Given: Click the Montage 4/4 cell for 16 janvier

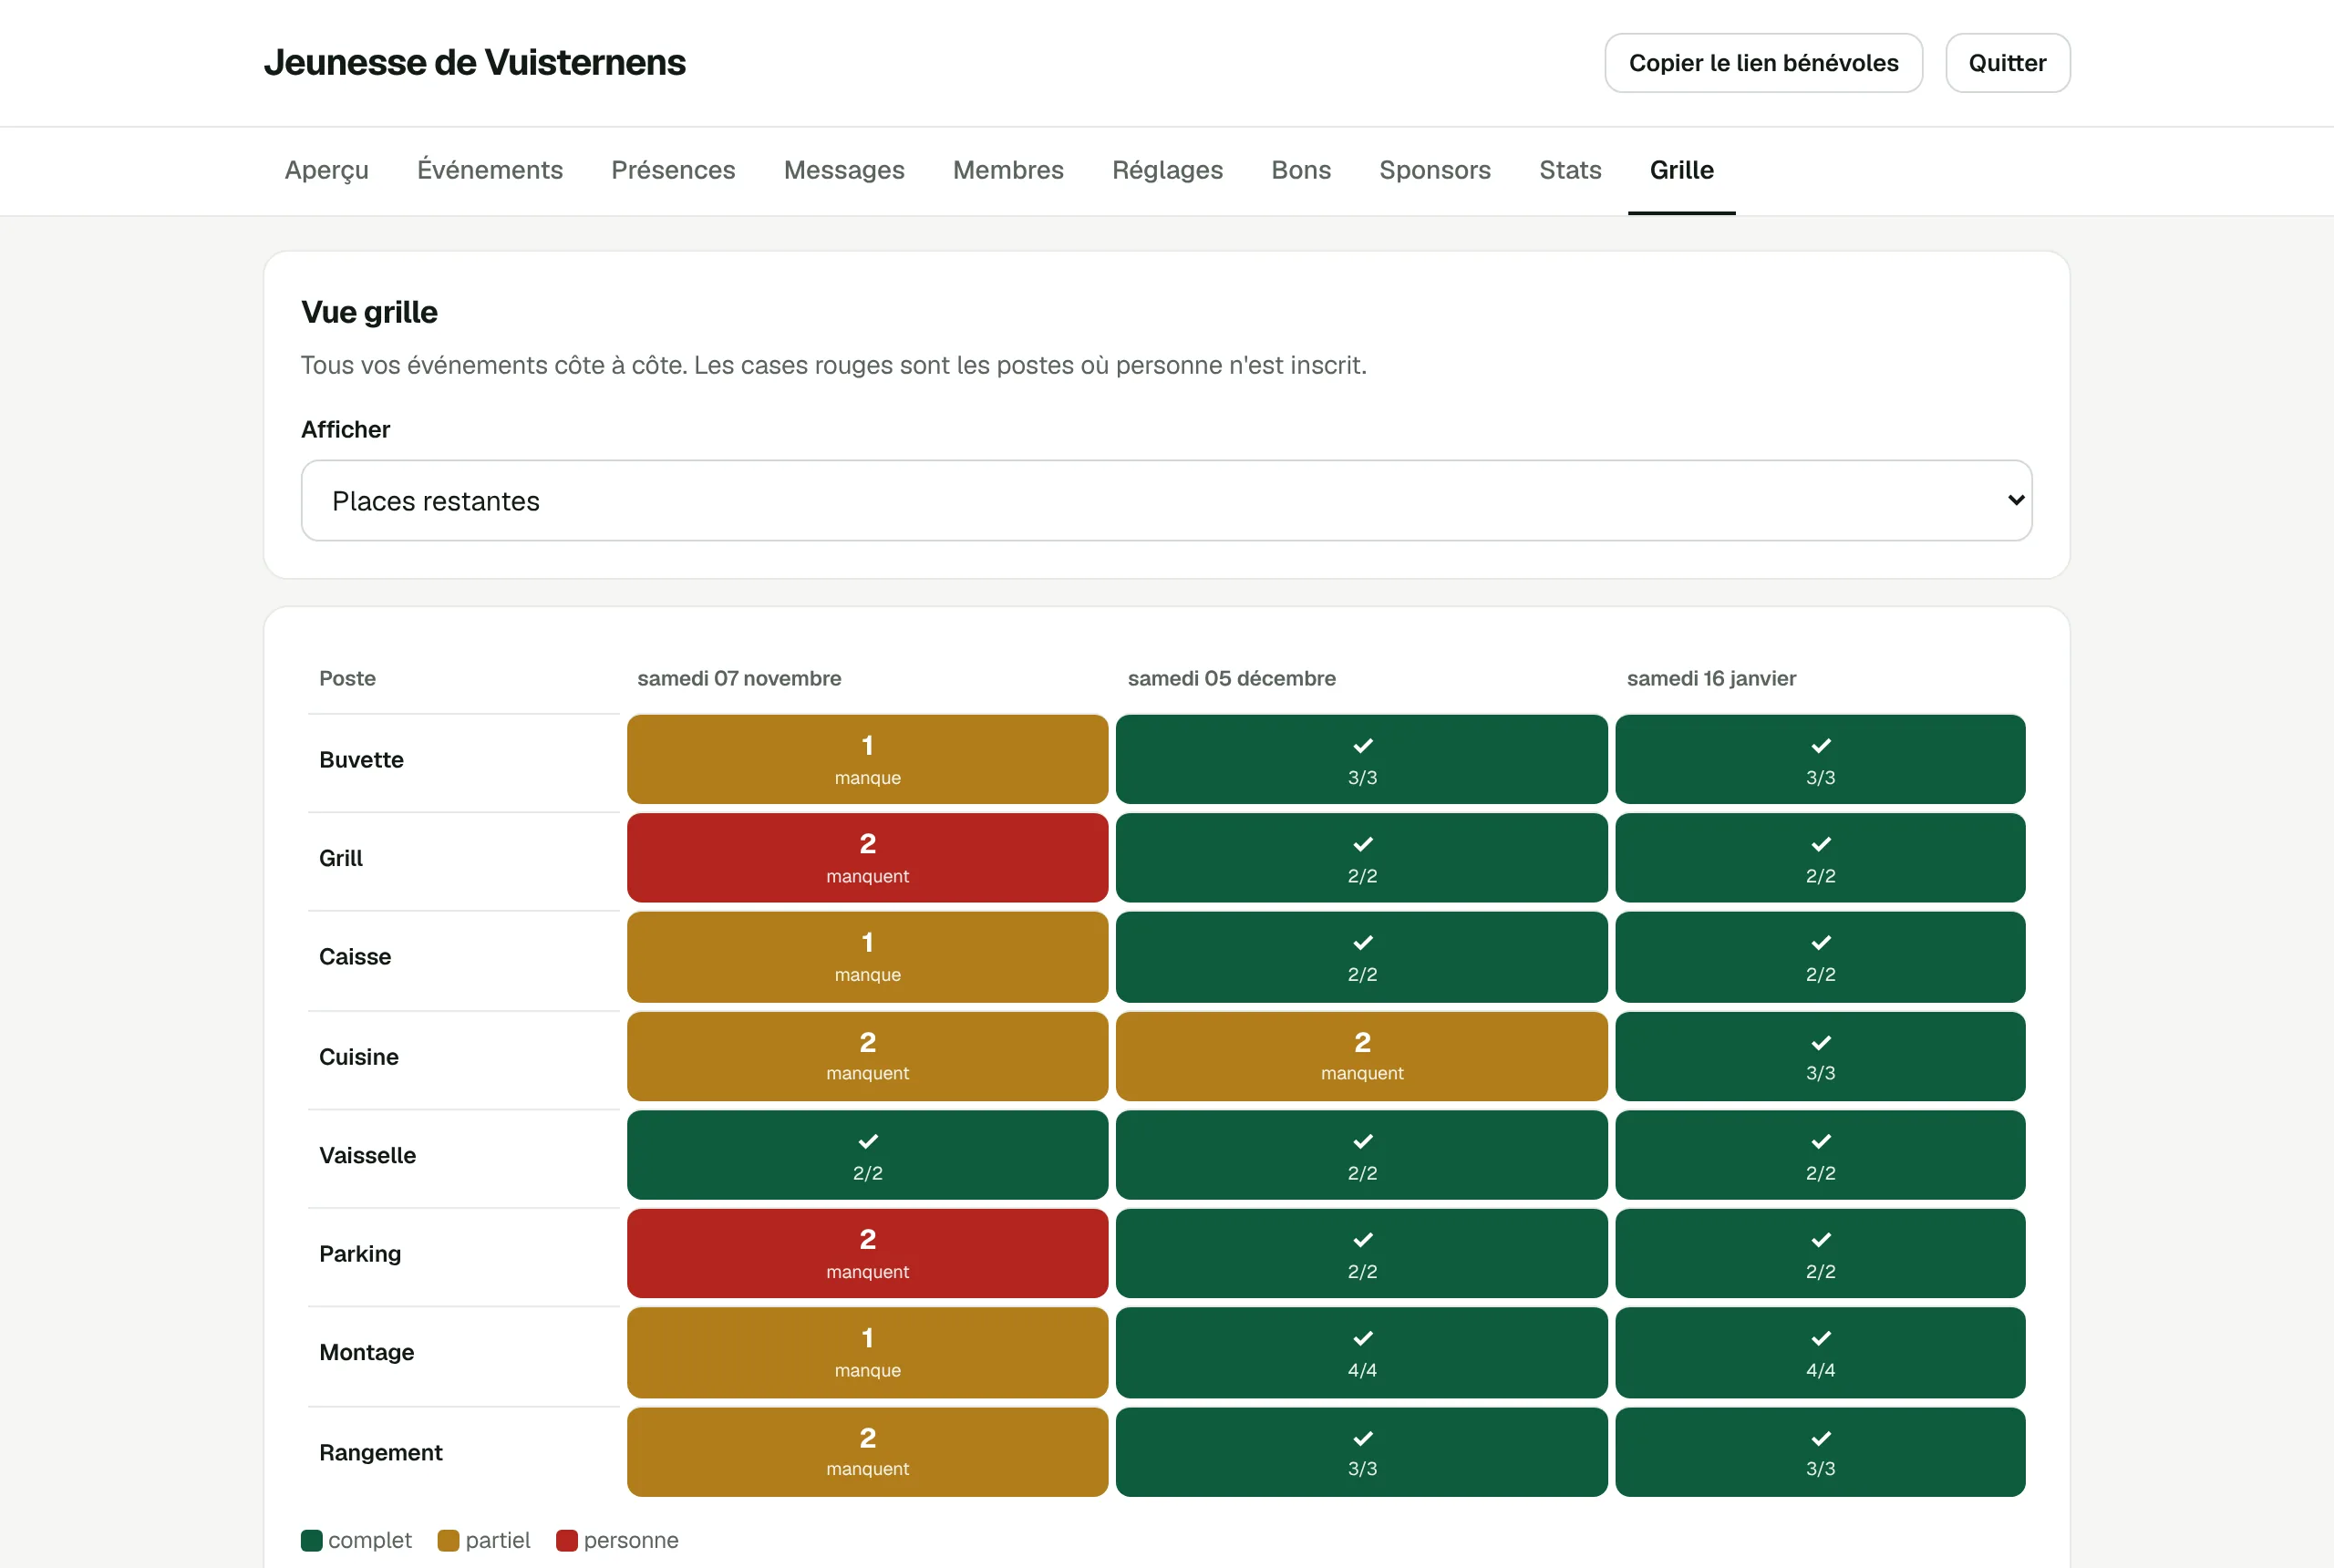Looking at the screenshot, I should coord(1820,1352).
